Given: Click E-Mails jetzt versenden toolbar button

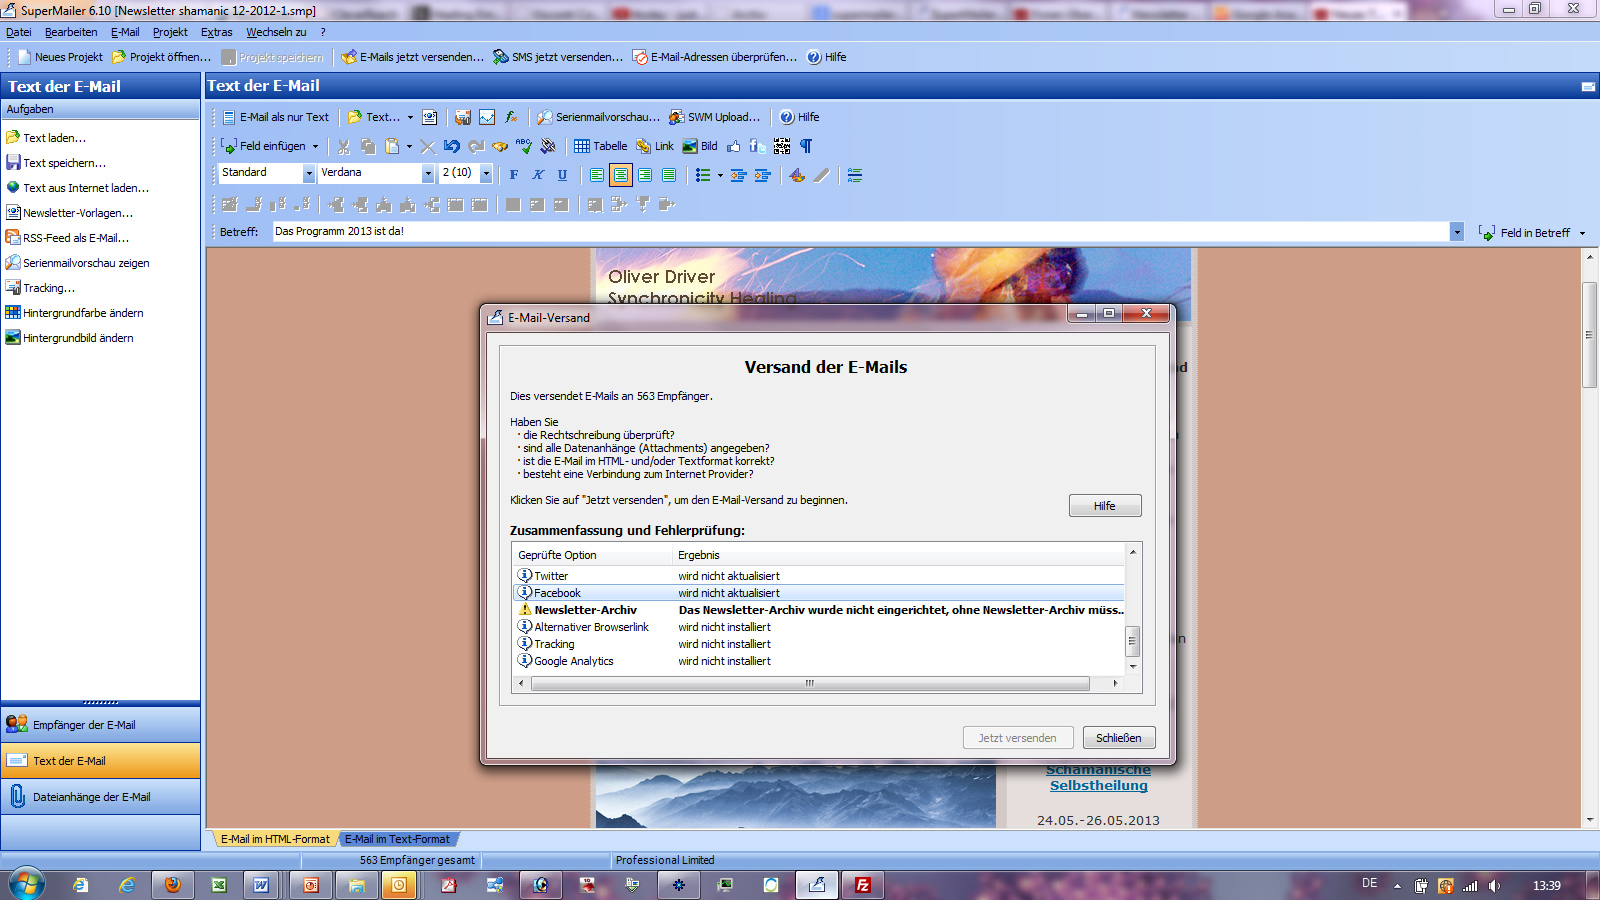Looking at the screenshot, I should click(412, 57).
